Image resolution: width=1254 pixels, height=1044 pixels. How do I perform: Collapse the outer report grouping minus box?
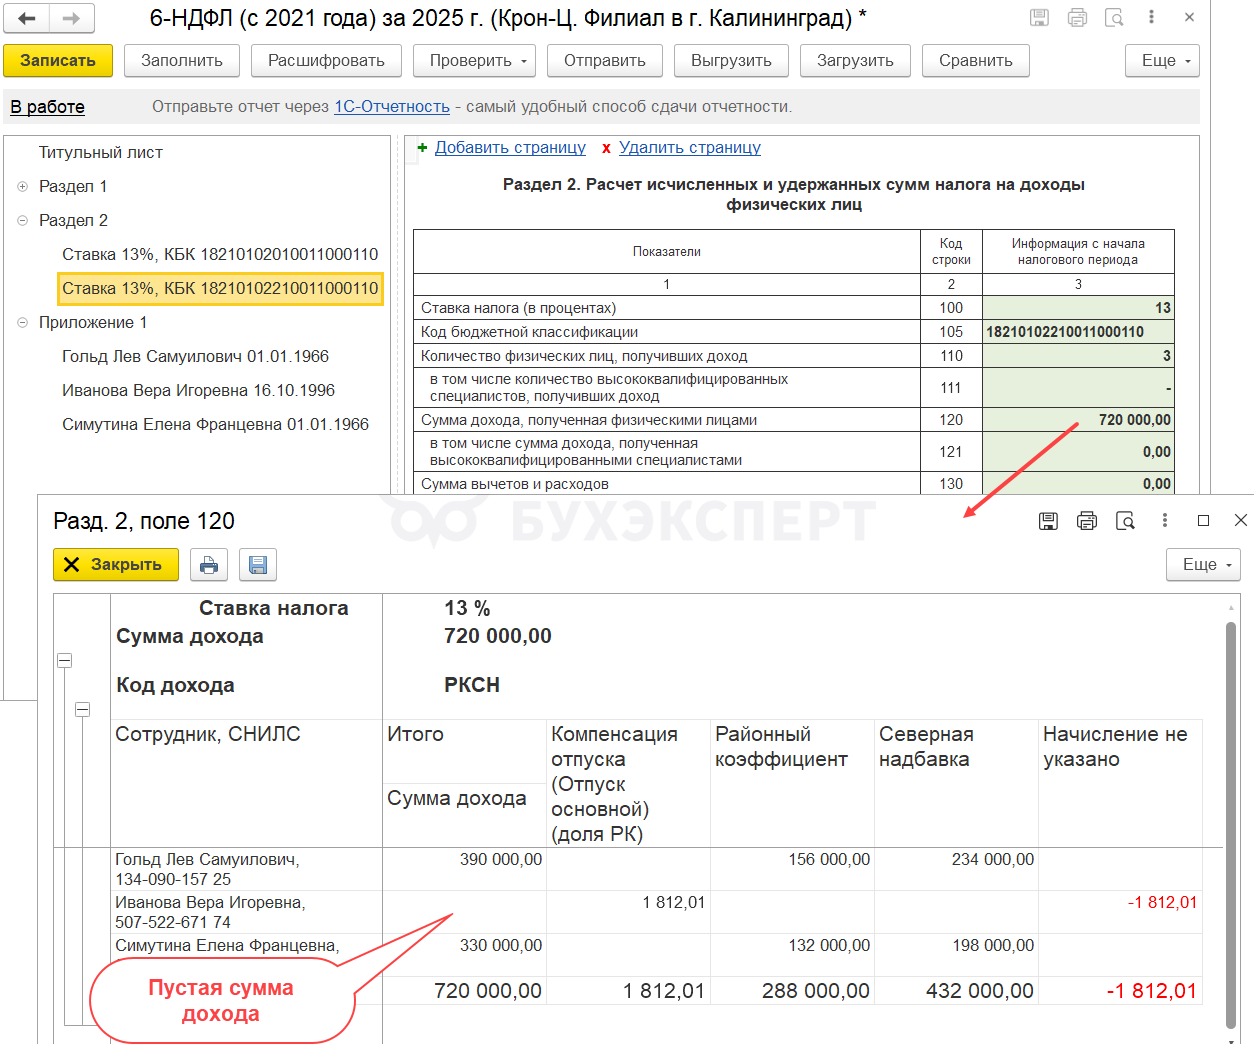[x=65, y=660]
